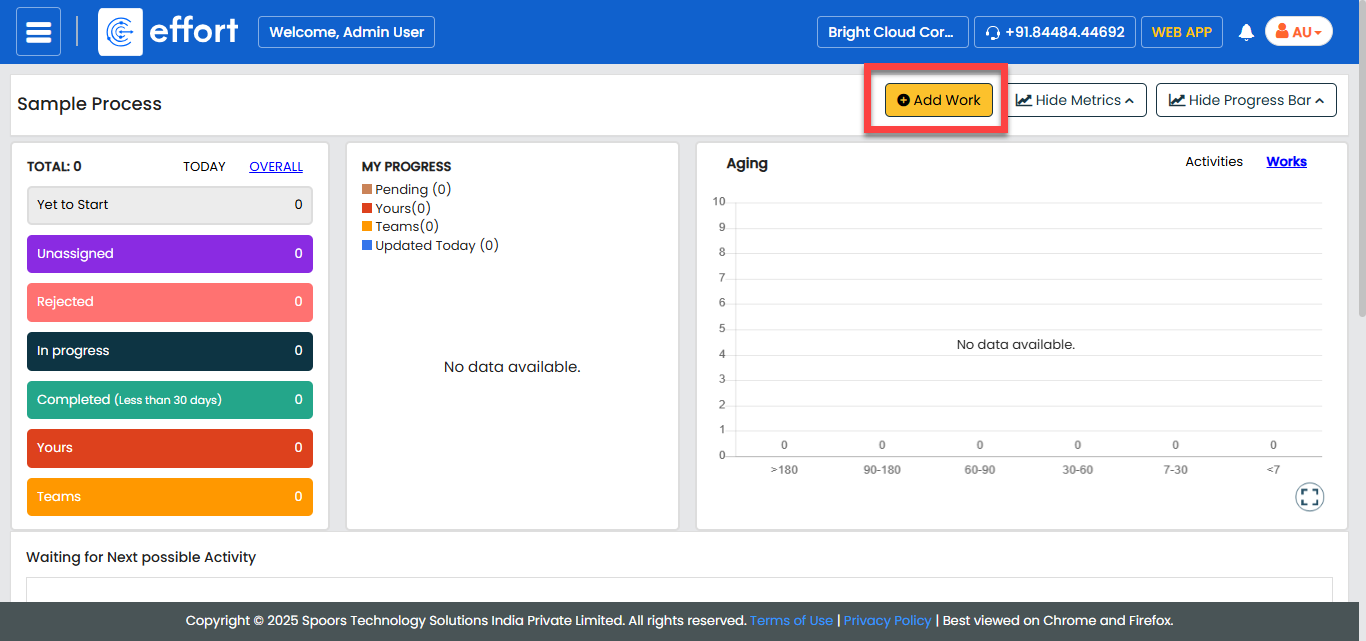The width and height of the screenshot is (1366, 641).
Task: Open the Terms of Use link
Action: coord(791,621)
